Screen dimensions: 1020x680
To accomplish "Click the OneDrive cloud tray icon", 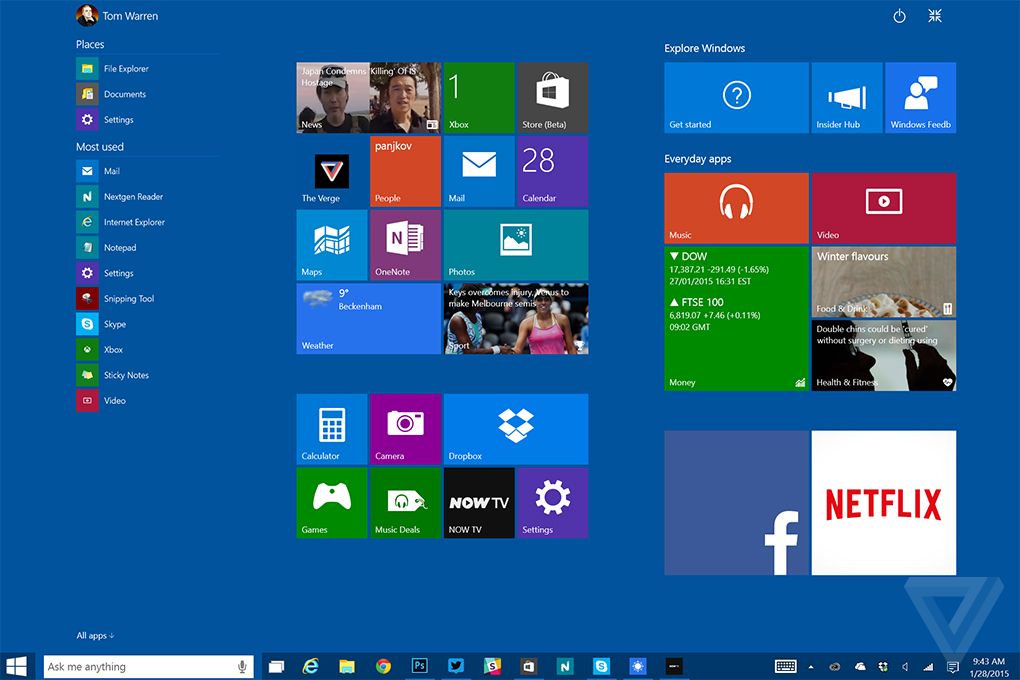I will coord(860,666).
